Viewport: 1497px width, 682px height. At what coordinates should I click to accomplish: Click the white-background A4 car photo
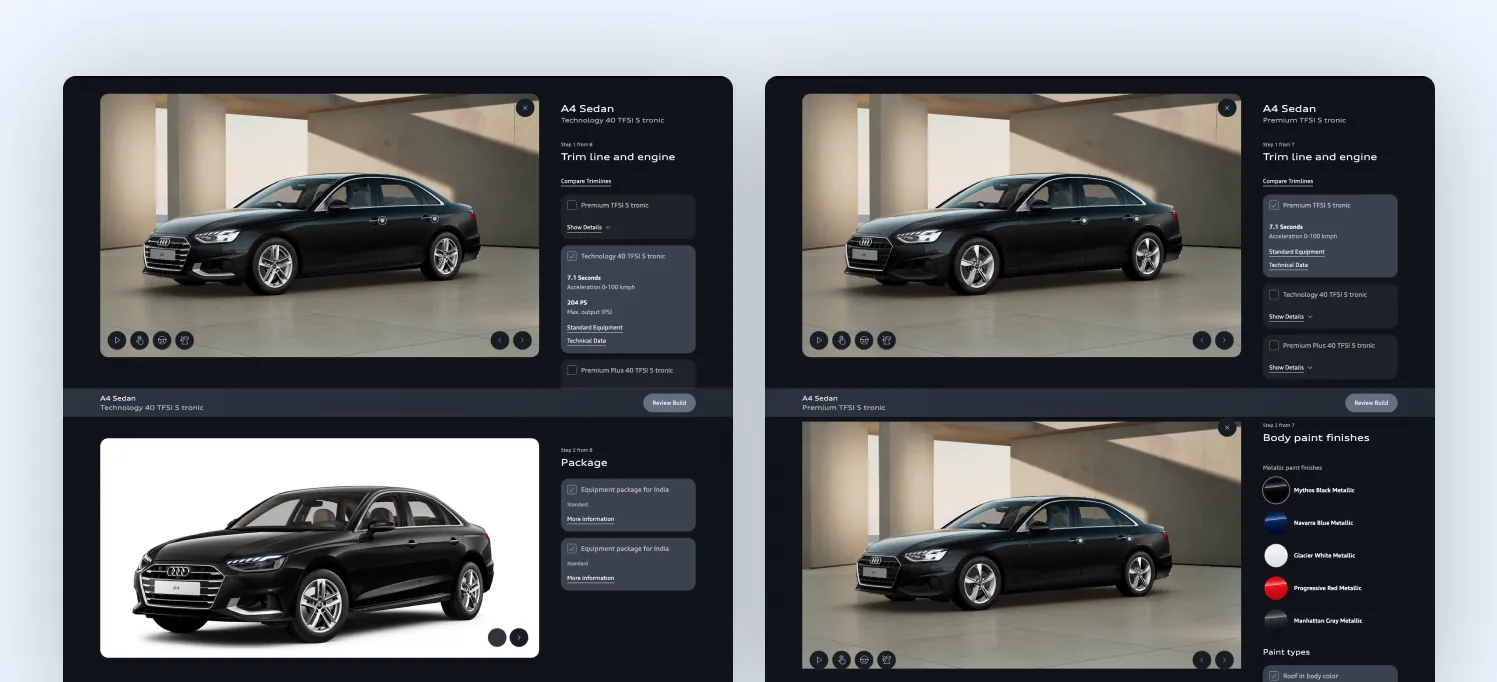[x=319, y=548]
